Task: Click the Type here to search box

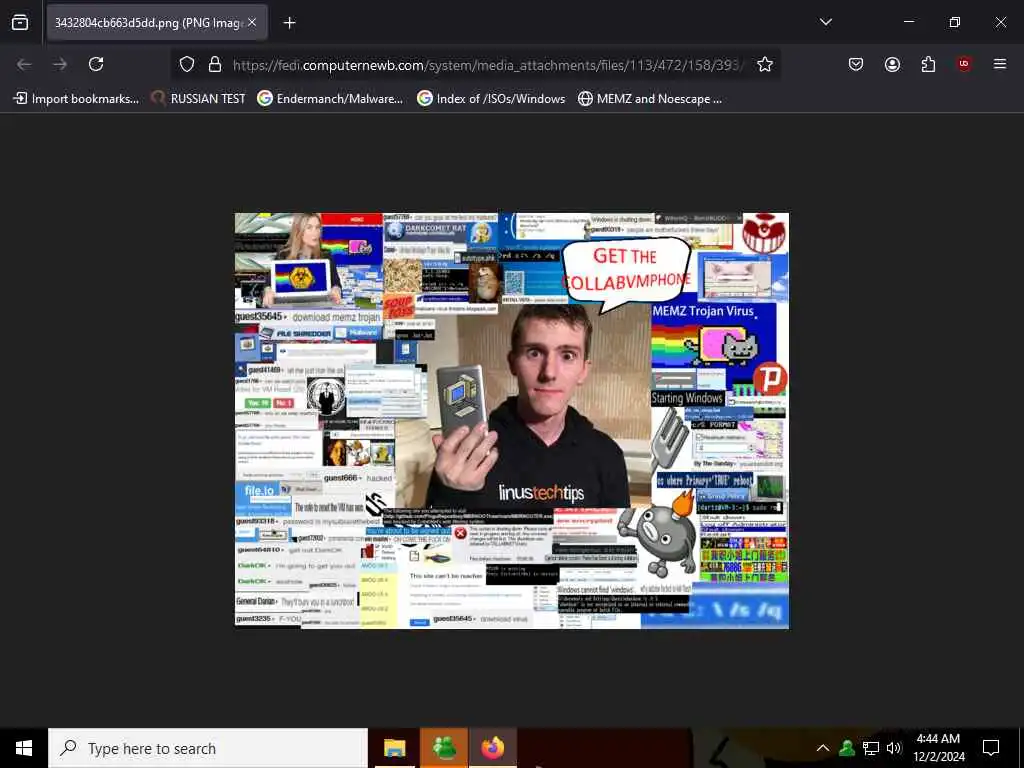Action: click(x=208, y=748)
